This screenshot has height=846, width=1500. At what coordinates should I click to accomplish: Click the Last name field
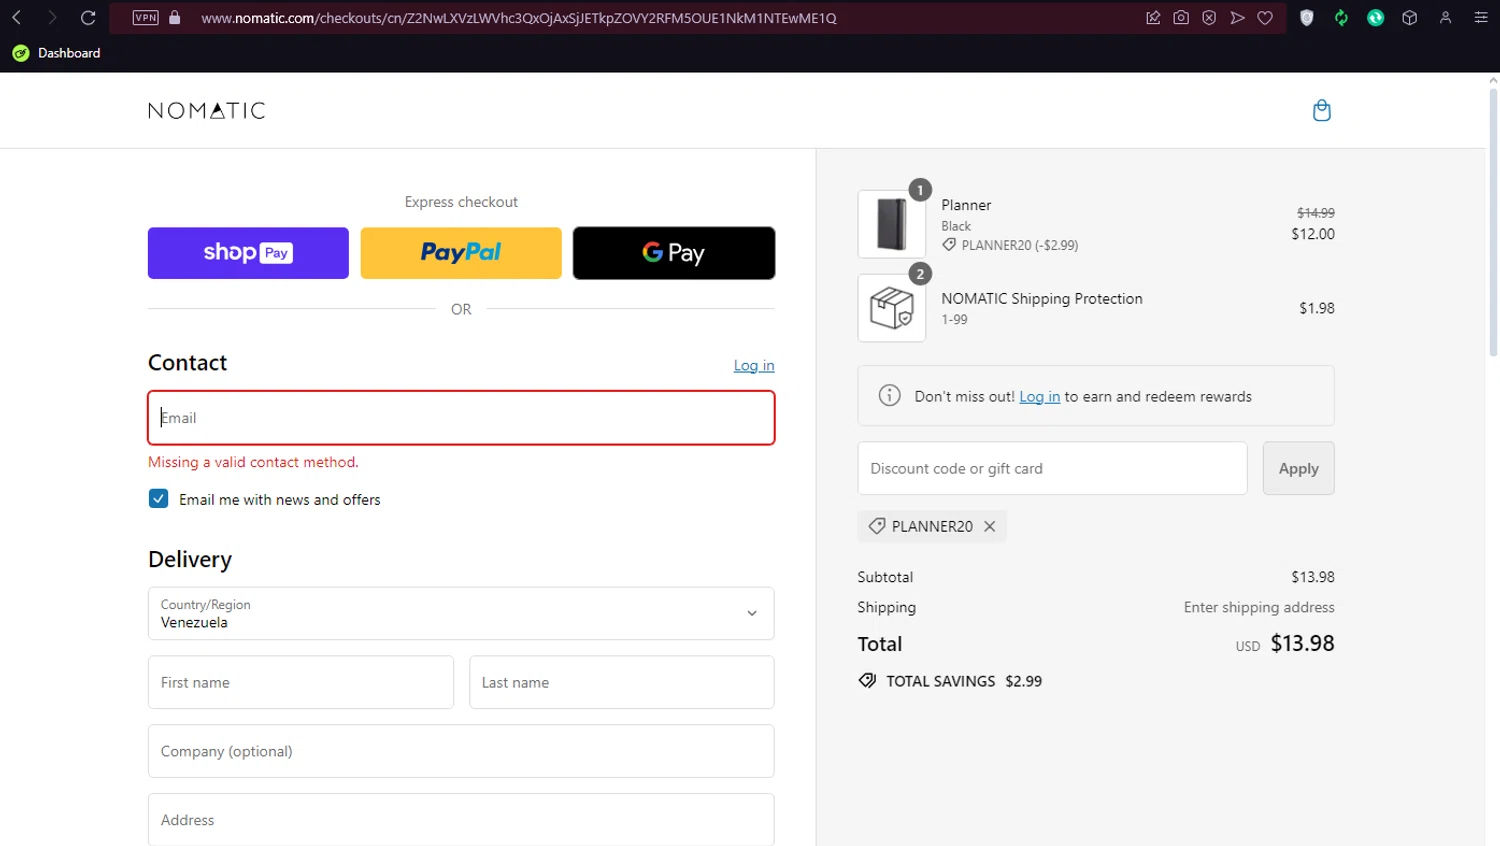622,682
